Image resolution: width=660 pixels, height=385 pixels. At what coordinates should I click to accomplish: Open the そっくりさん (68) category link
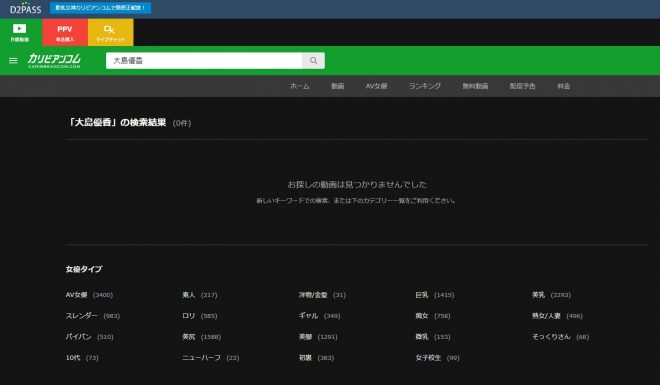560,337
